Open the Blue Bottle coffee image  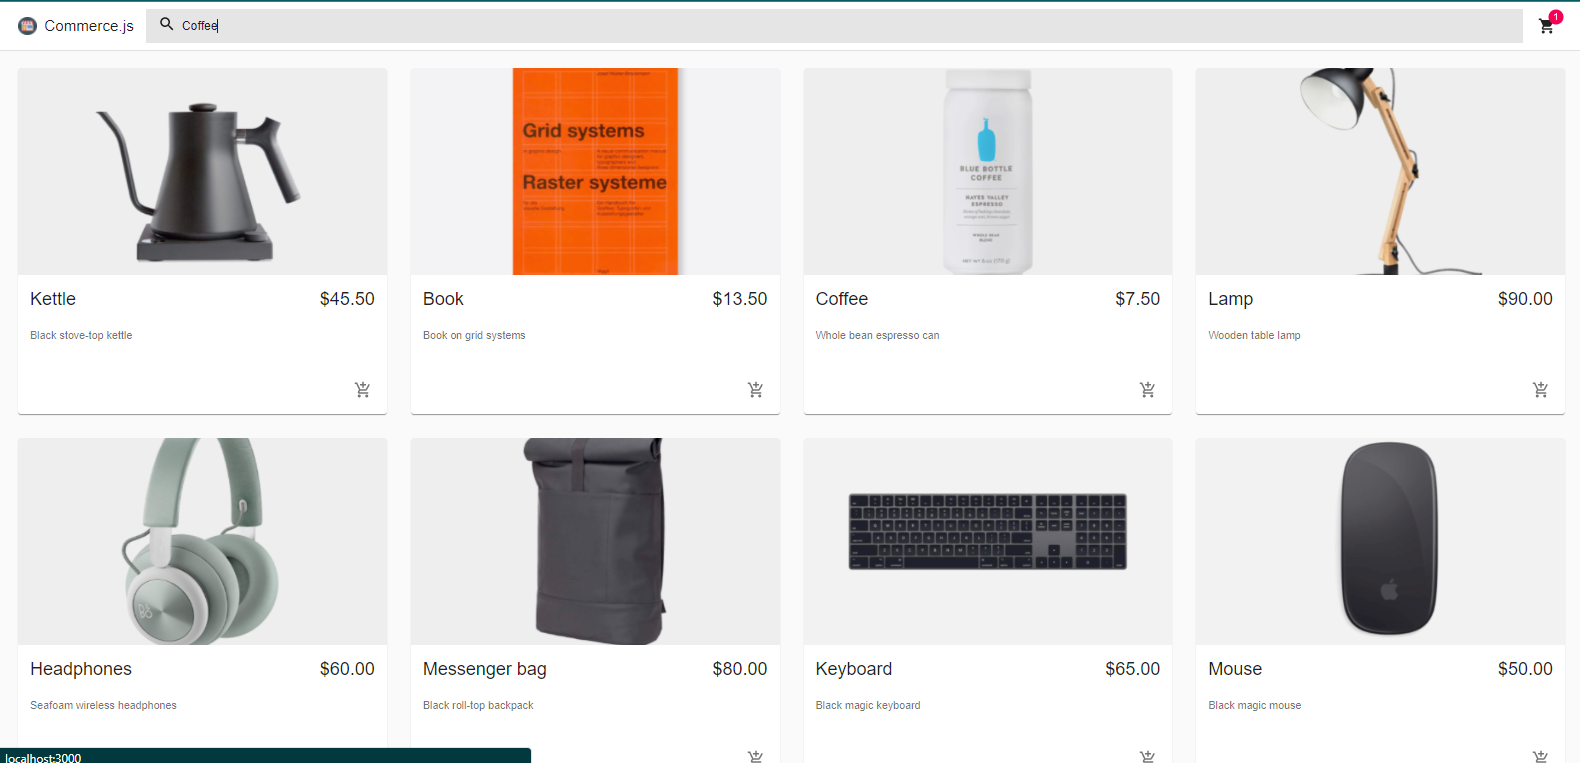(x=988, y=171)
